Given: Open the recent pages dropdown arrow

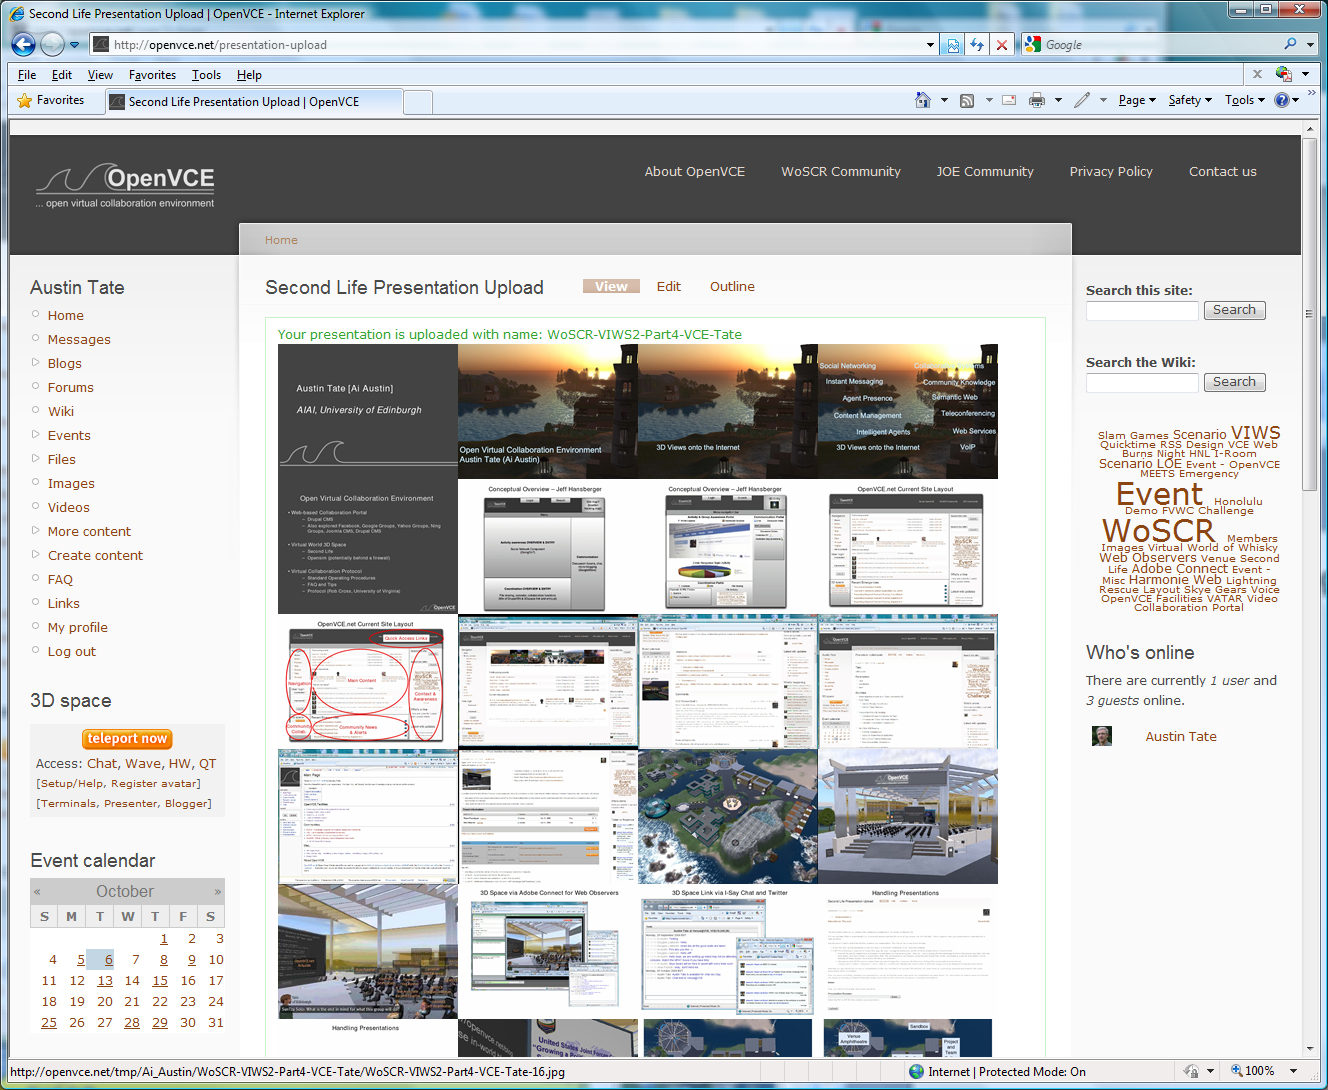Looking at the screenshot, I should 74,45.
